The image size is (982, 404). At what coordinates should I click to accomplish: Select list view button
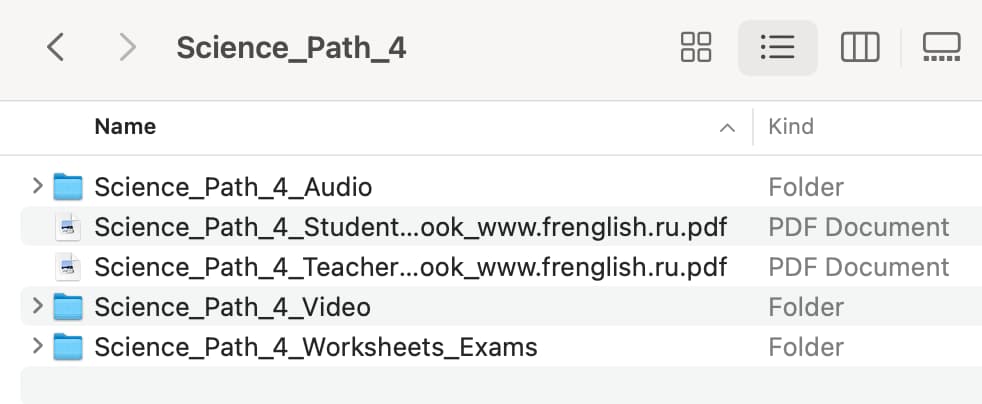click(778, 48)
